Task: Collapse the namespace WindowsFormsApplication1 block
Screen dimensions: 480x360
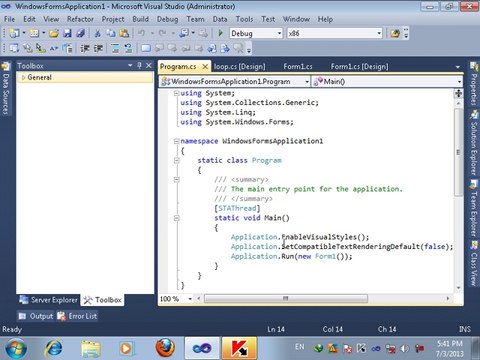Action: pos(176,141)
